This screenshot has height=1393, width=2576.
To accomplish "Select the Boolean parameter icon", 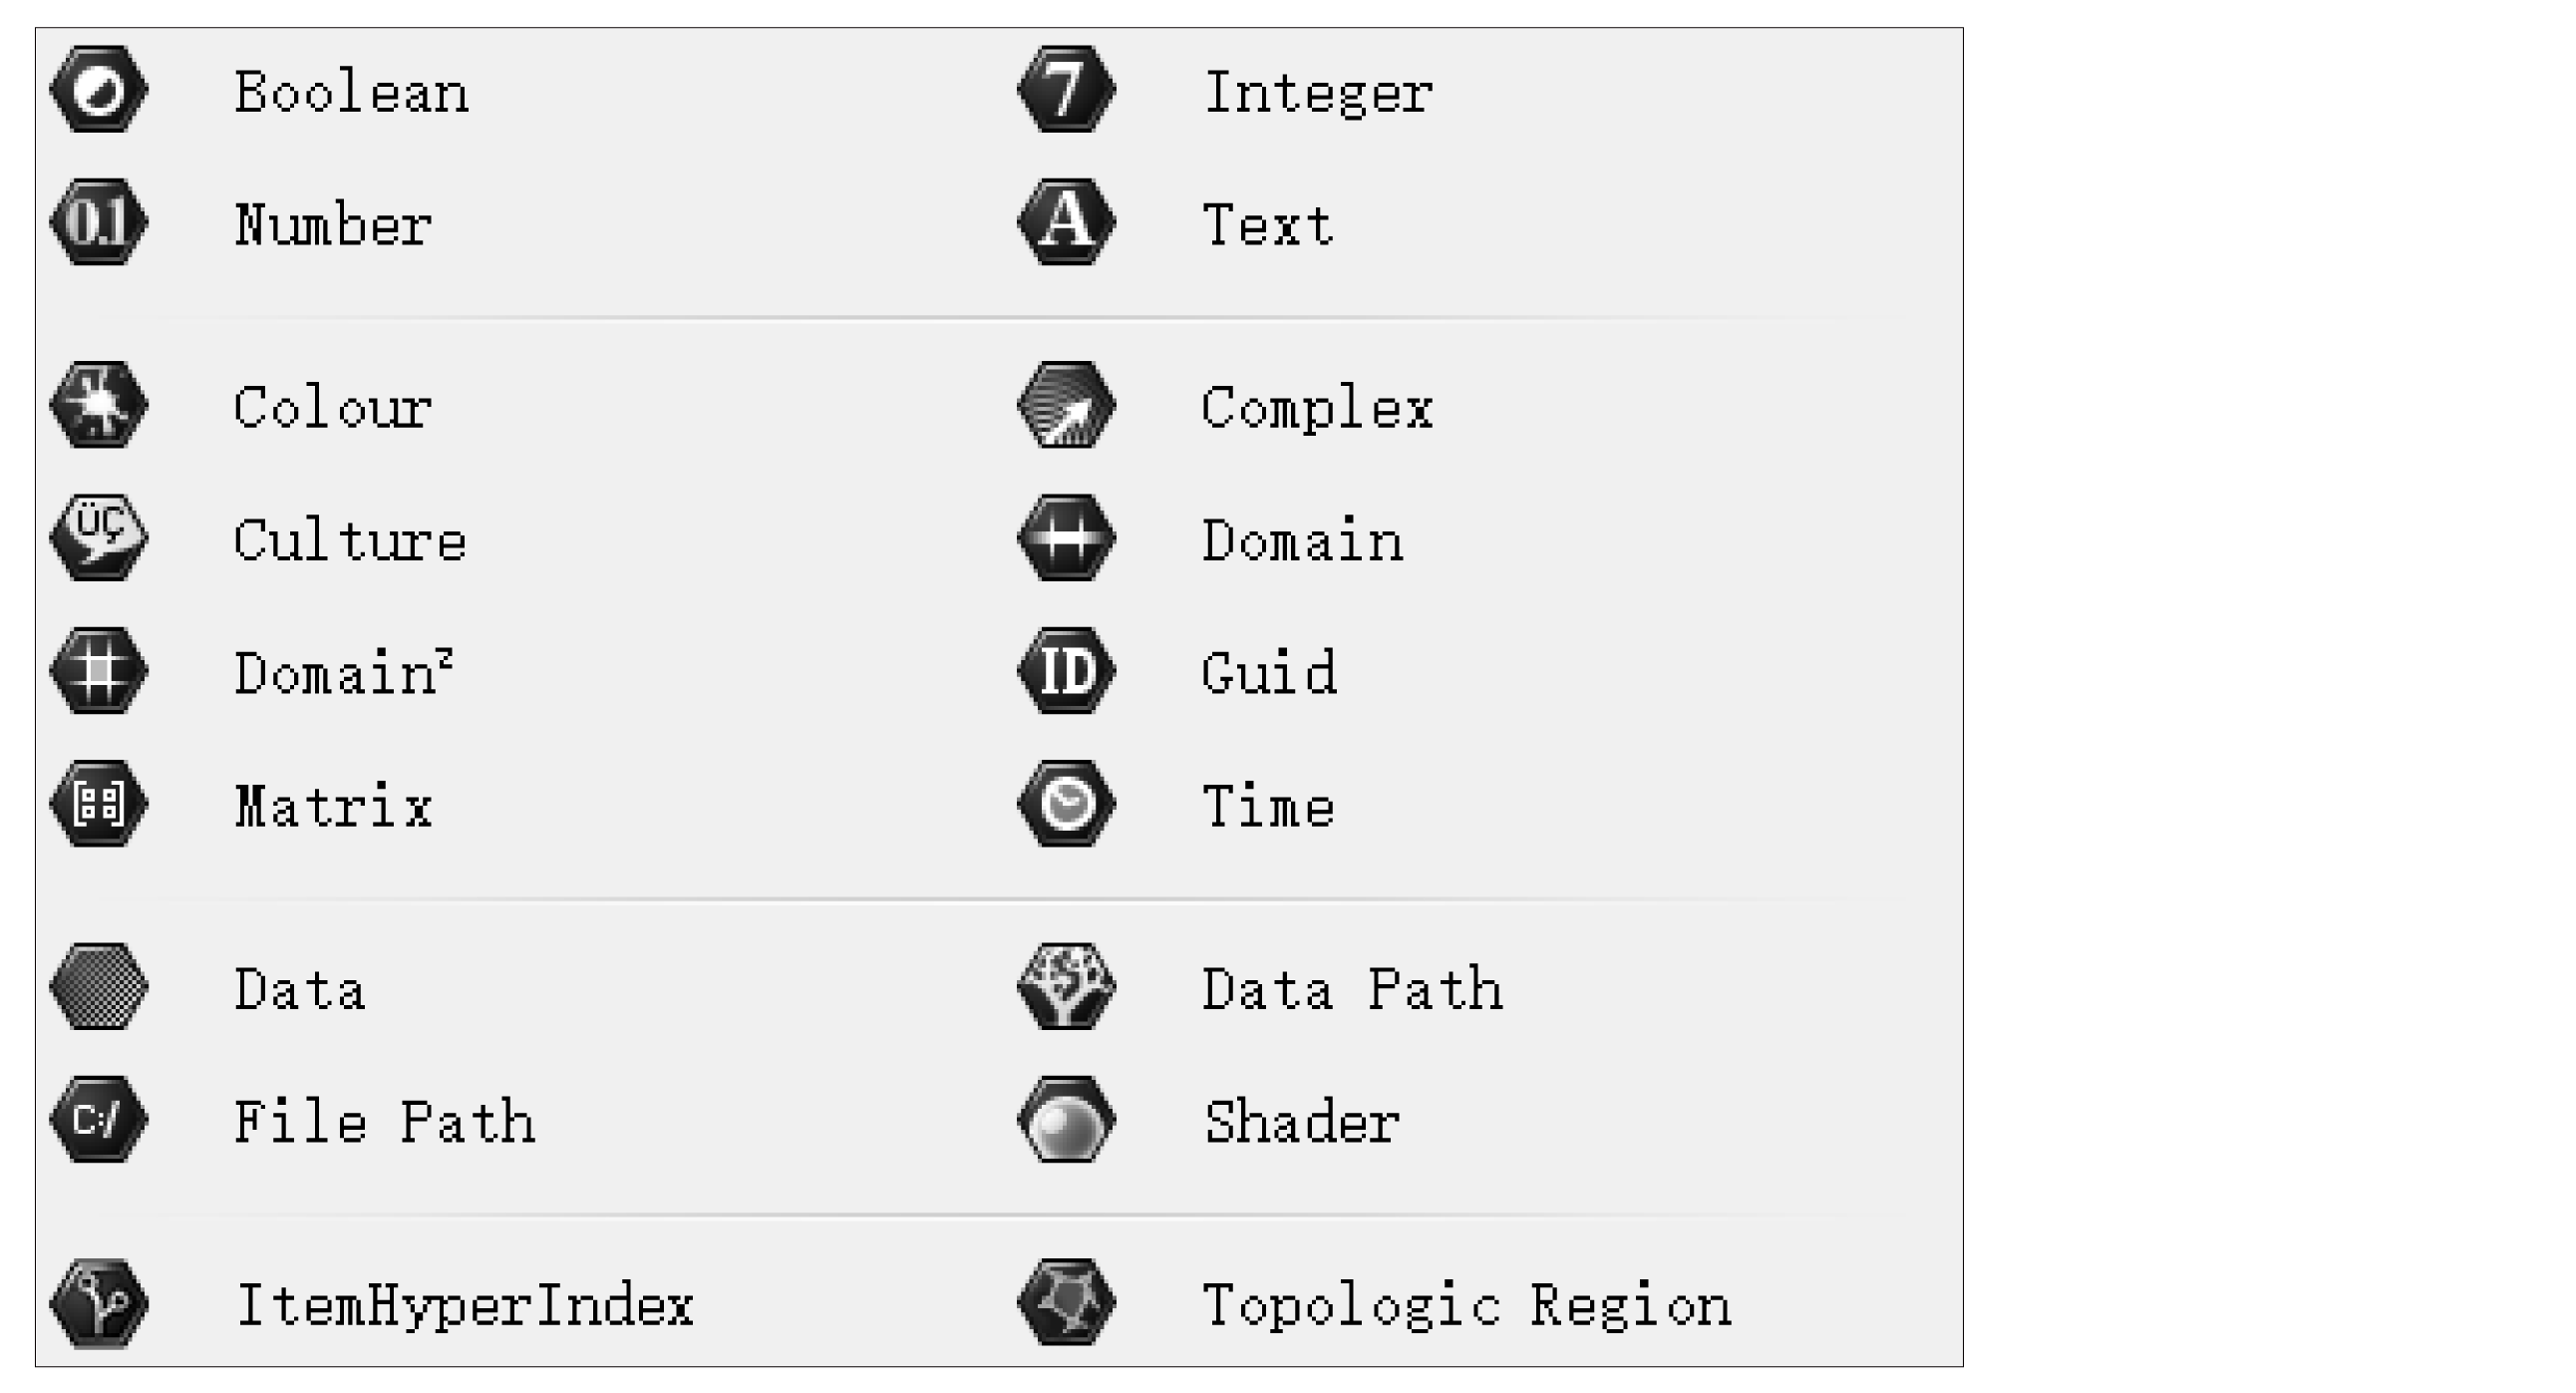I will coord(99,90).
